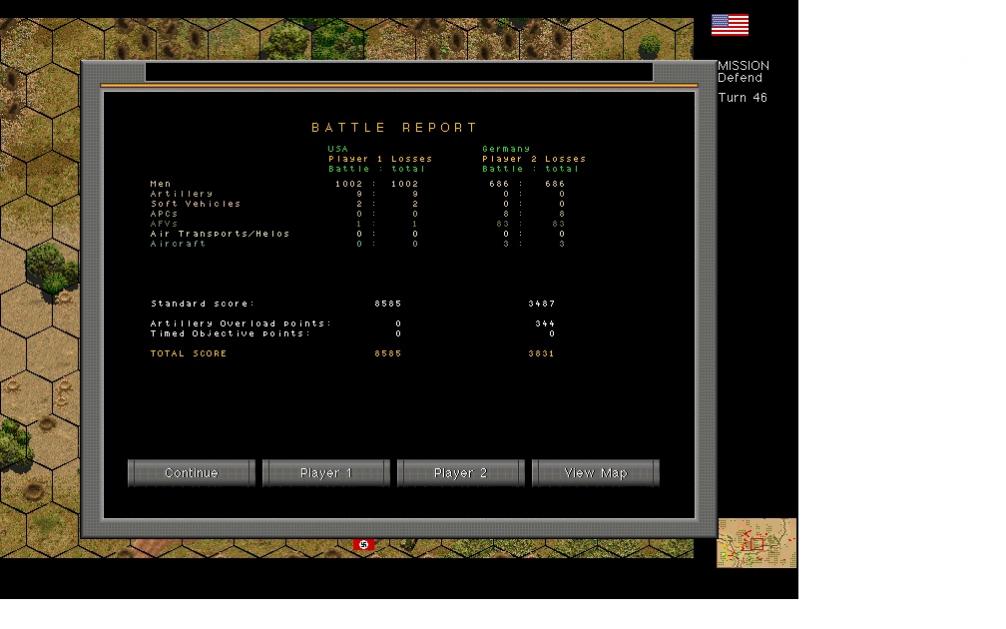Click the MISSION Defend label

[743, 72]
